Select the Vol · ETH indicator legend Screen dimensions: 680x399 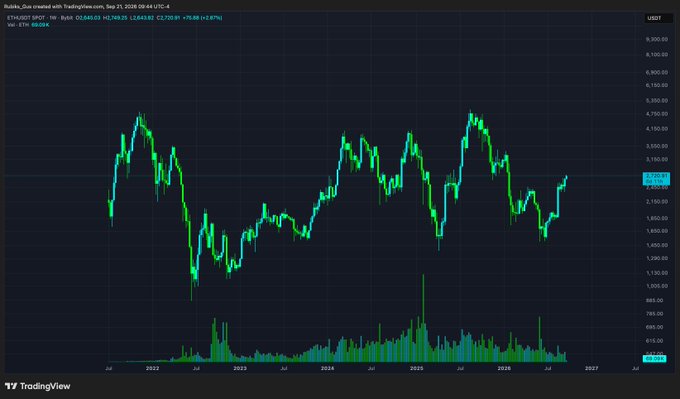coord(18,25)
